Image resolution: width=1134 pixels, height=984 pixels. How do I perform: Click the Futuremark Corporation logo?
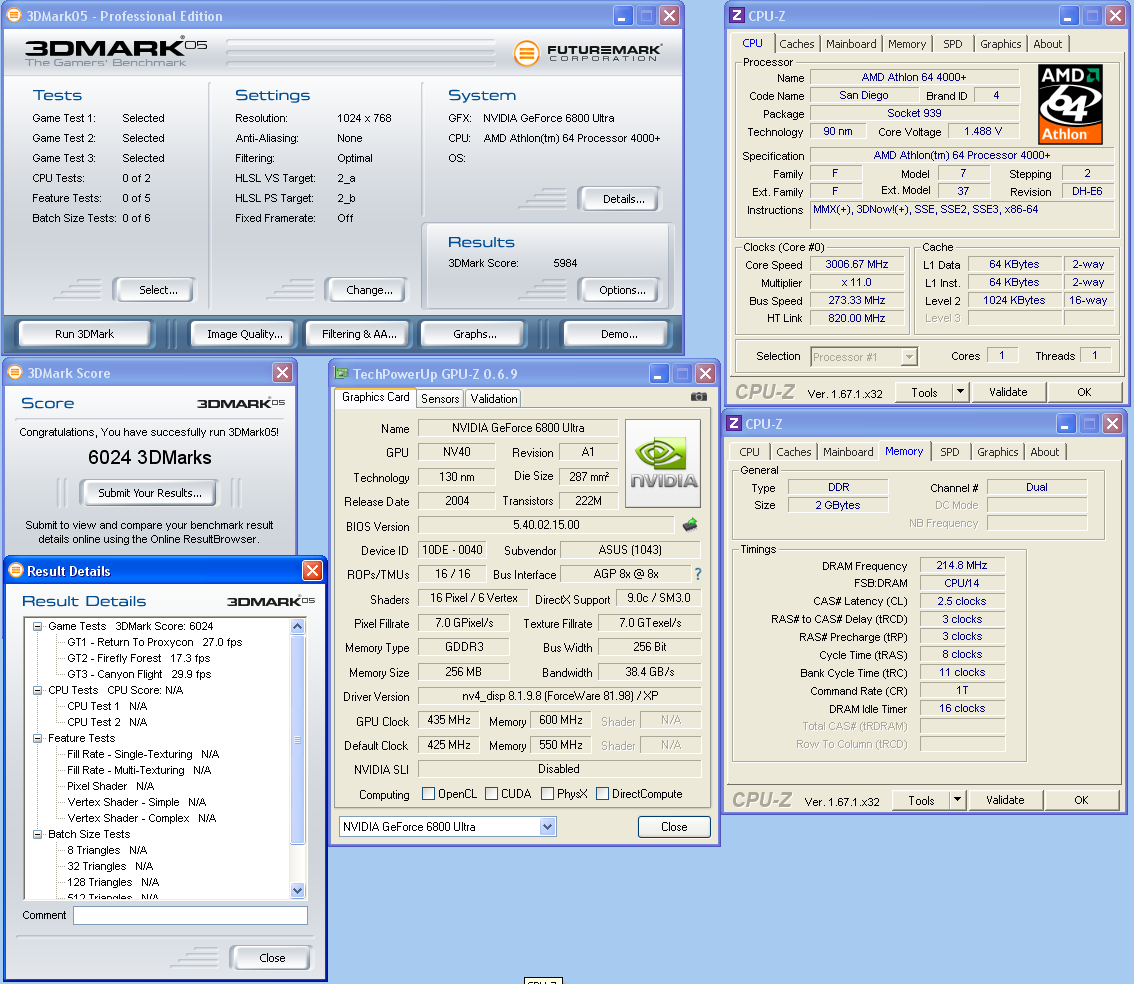[587, 53]
